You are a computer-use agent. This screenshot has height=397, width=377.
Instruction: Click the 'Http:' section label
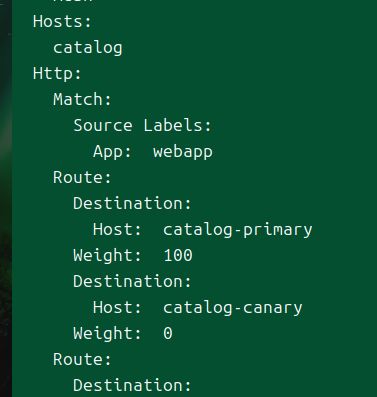pyautogui.click(x=57, y=73)
